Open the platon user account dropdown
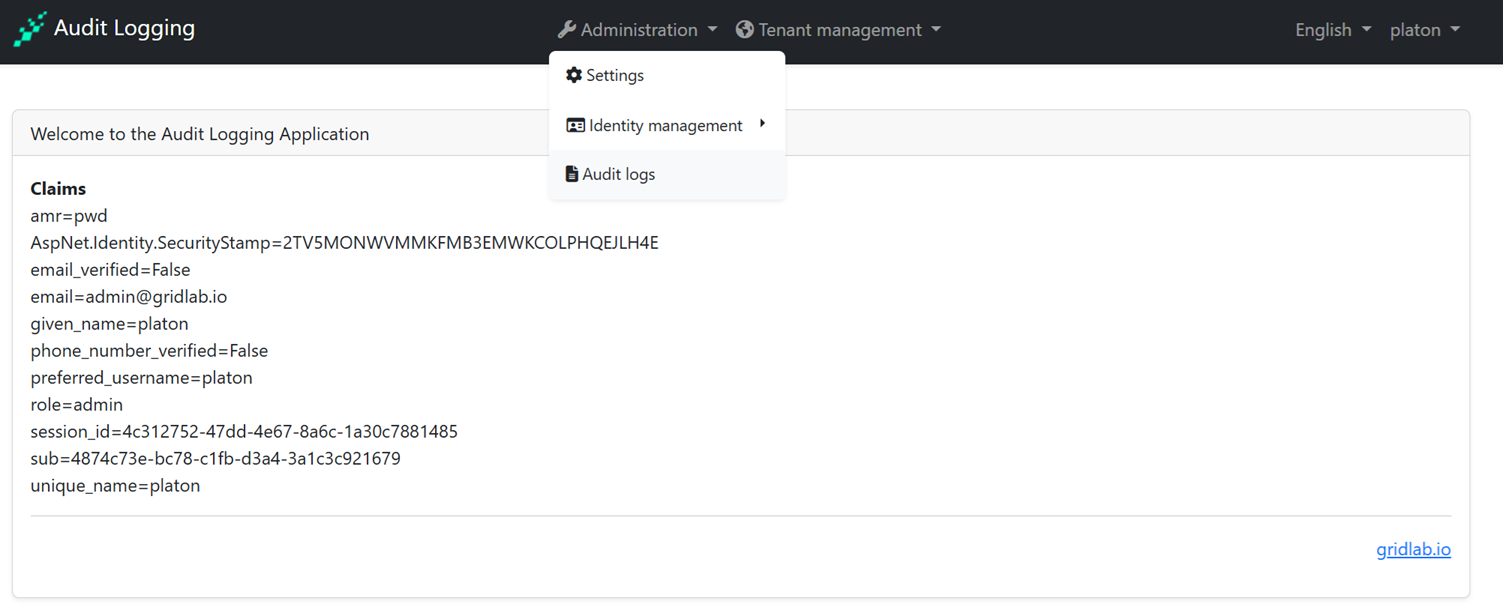 click(x=1424, y=30)
